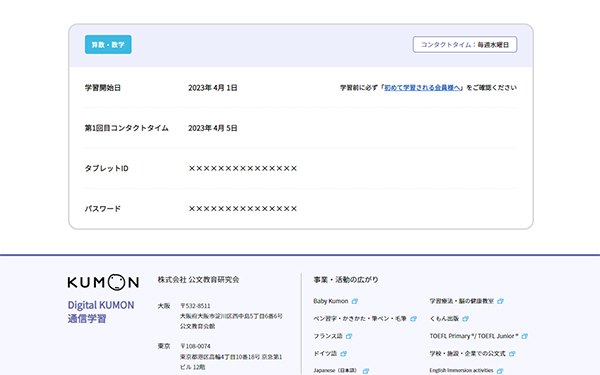This screenshot has height=375, width=600.
Task: Select the masked タブレットID value
Action: click(x=243, y=168)
